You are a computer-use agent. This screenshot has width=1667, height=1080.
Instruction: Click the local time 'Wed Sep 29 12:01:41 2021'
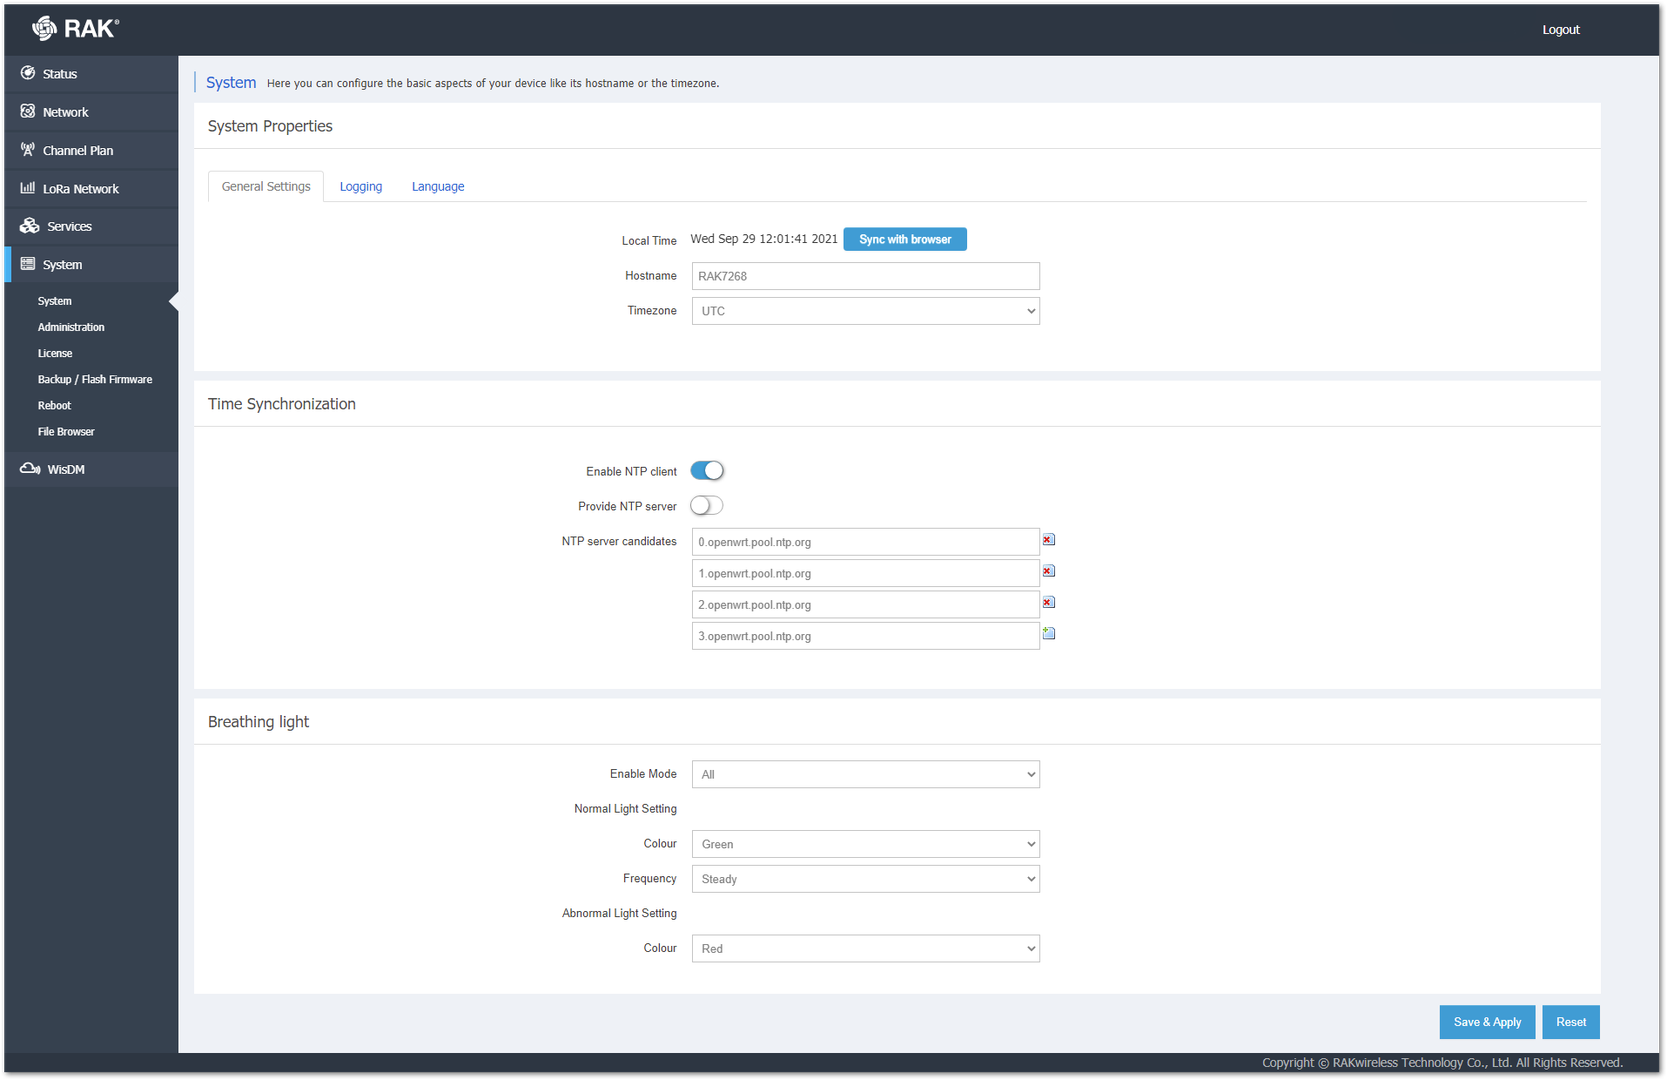click(x=764, y=239)
